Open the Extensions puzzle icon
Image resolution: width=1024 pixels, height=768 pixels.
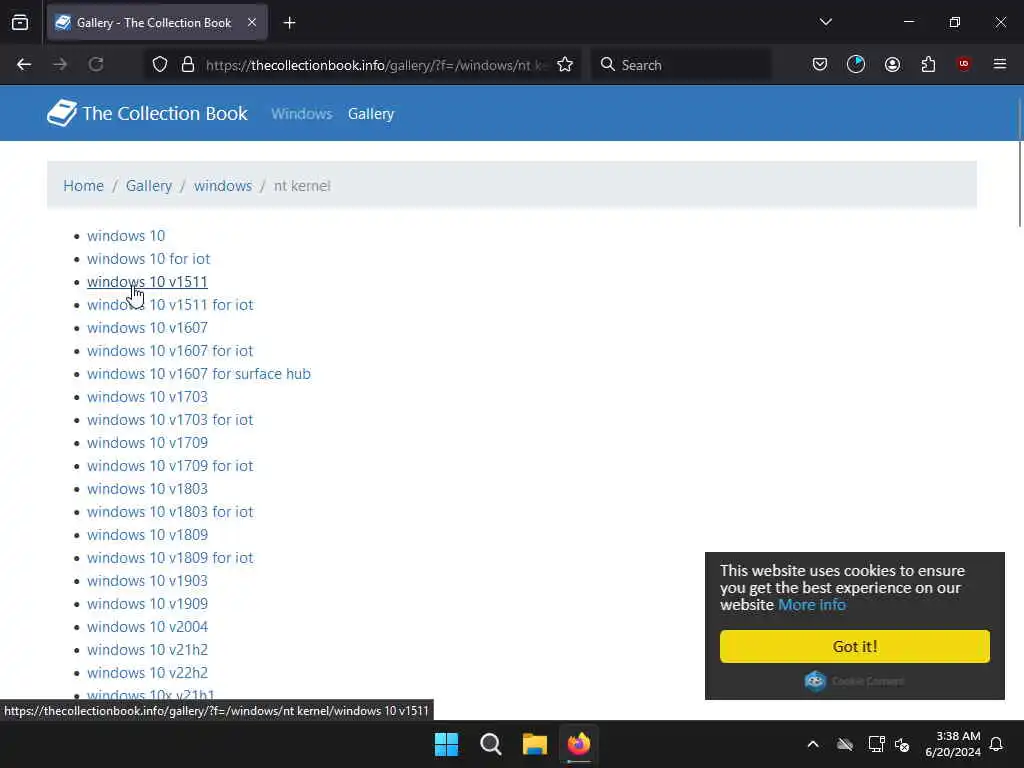[x=928, y=65]
